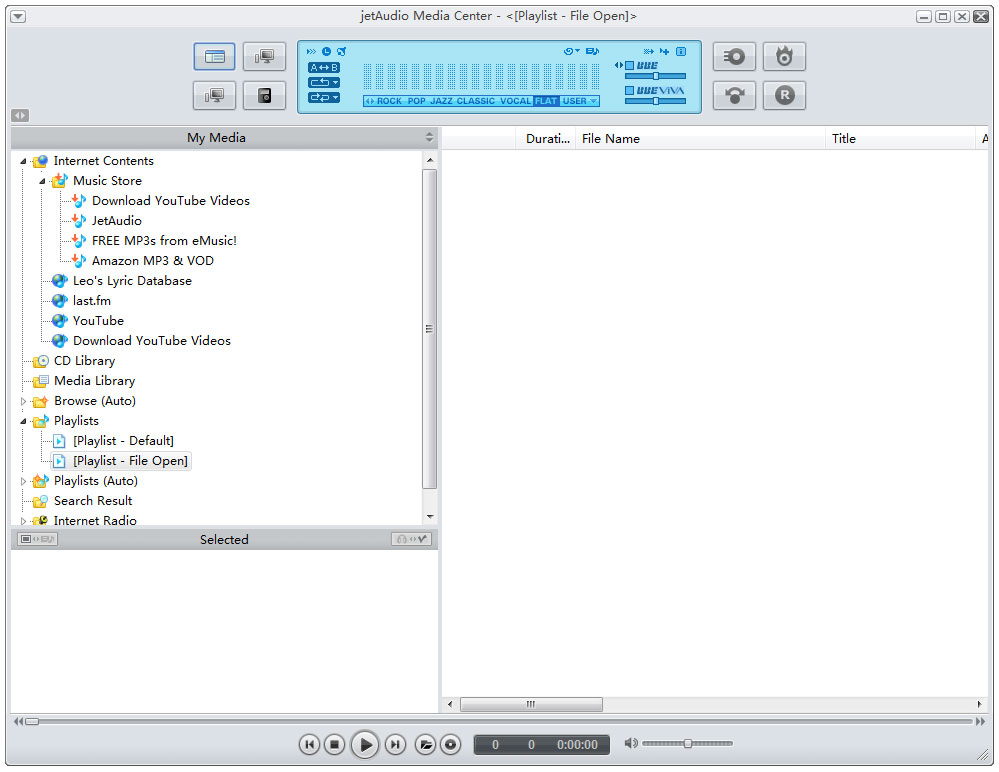Click the Classic equalizer preset
This screenshot has width=999, height=772.
pos(475,102)
